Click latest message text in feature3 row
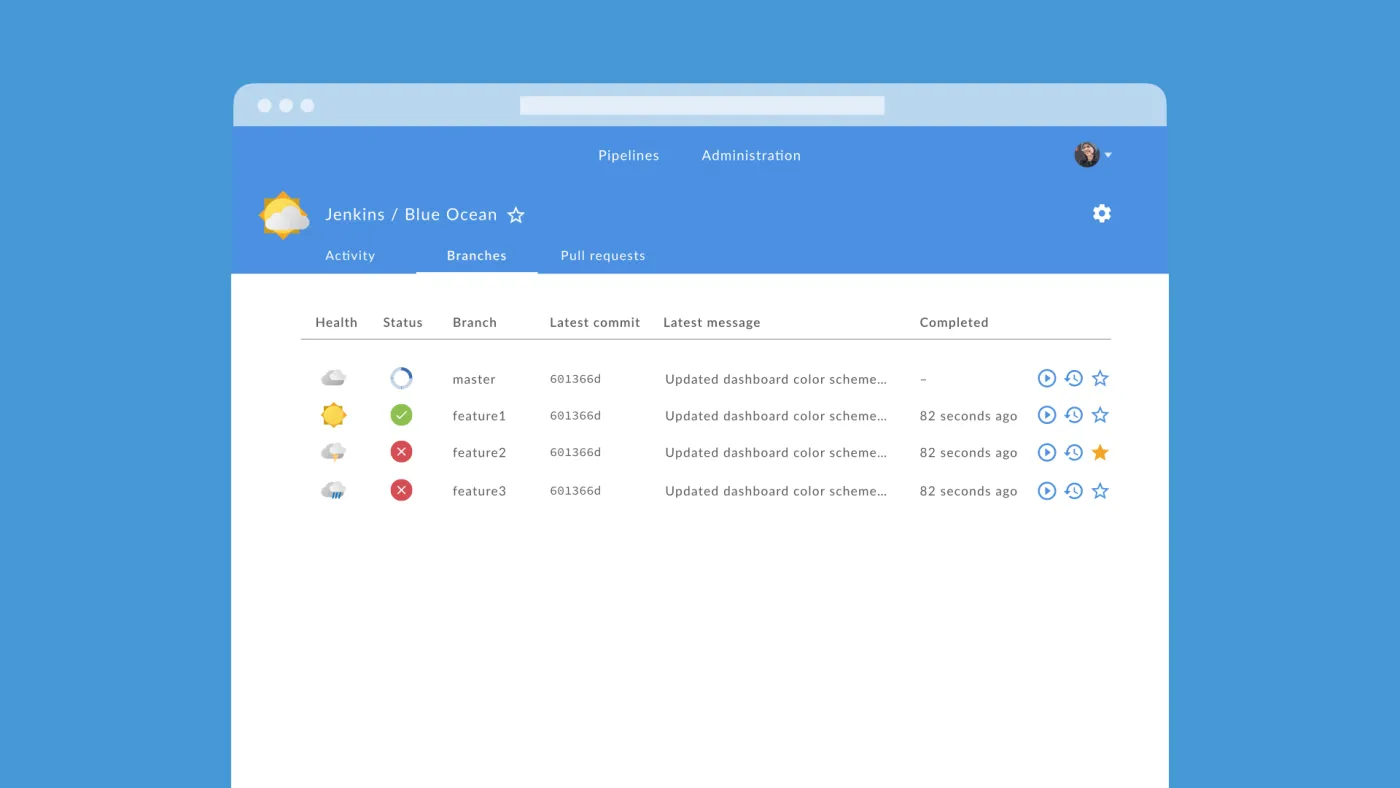Screen dimensions: 1400x788 tap(776, 491)
